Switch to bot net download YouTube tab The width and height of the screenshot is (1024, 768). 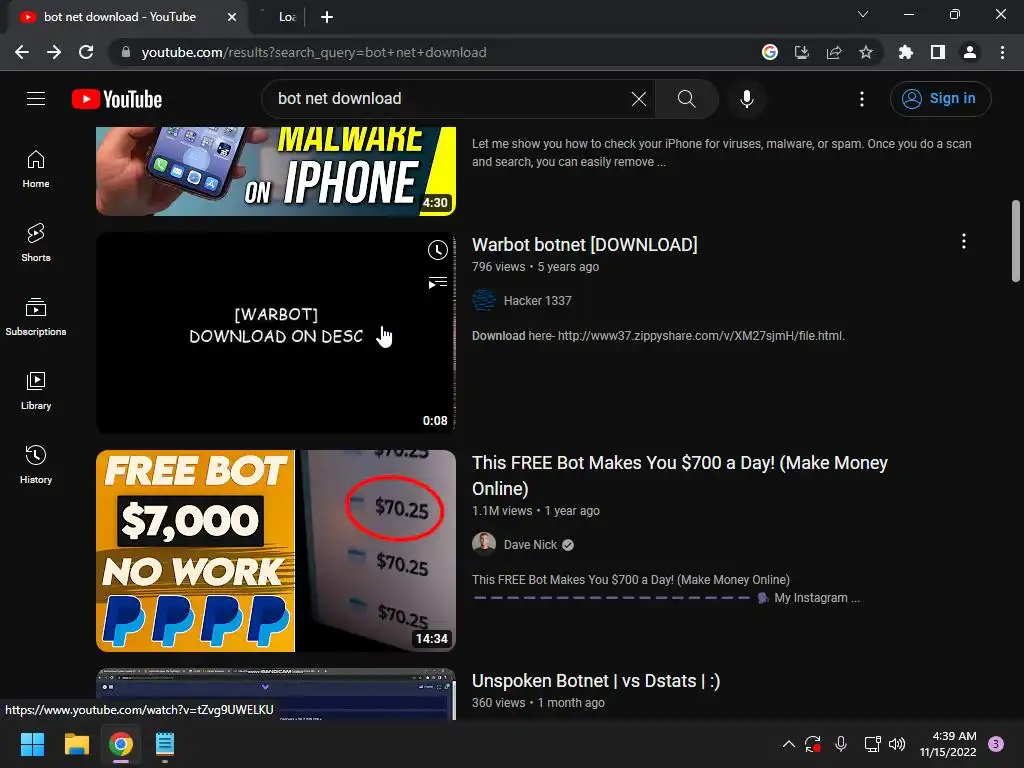[120, 17]
